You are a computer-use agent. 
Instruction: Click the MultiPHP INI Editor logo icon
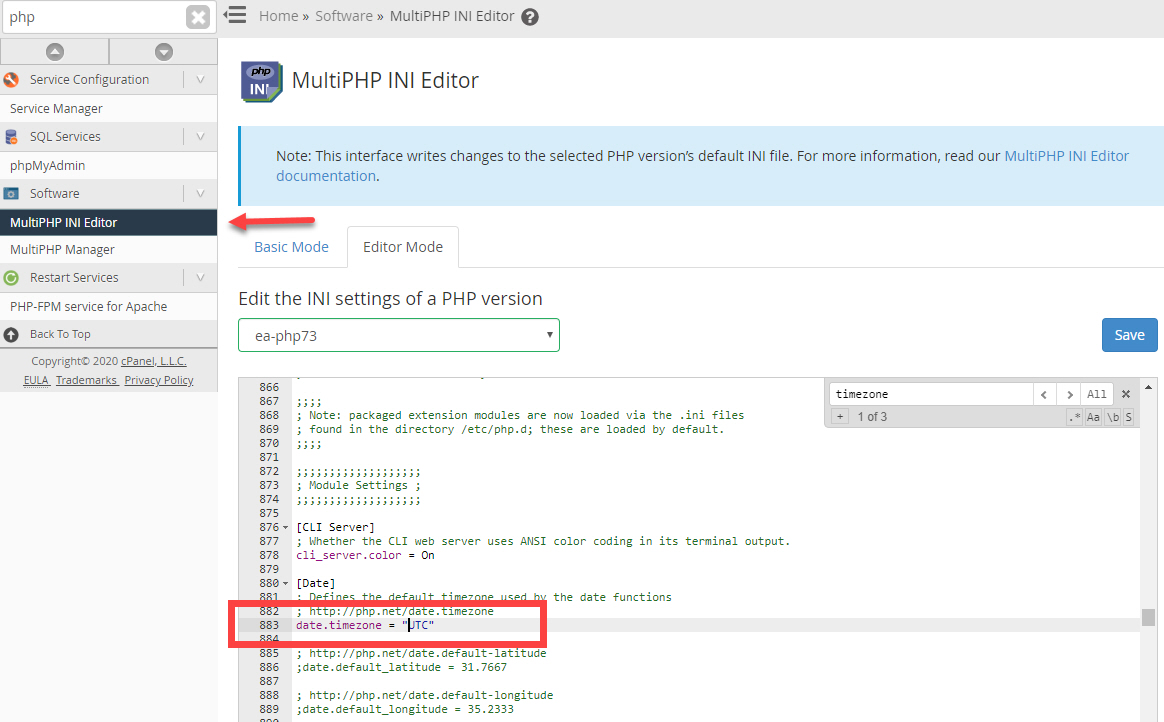coord(261,81)
